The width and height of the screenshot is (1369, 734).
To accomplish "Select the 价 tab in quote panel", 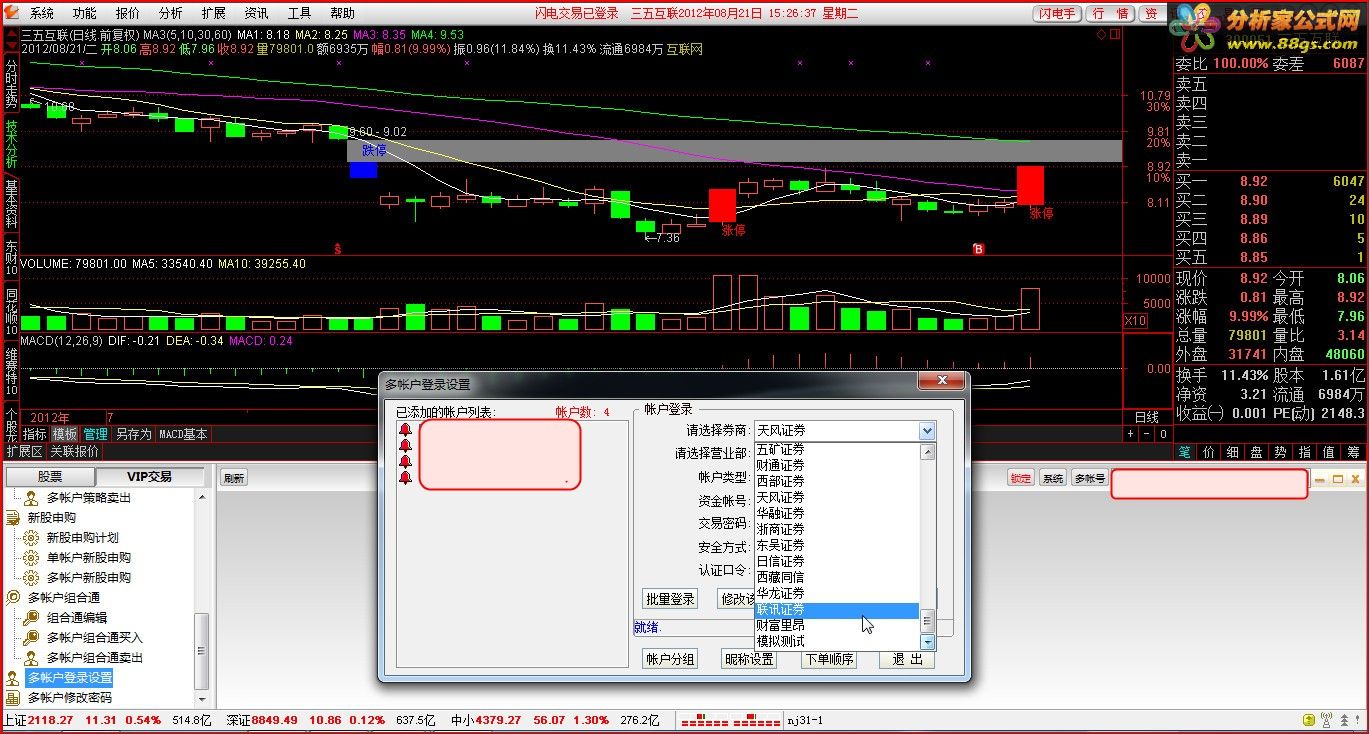I will pyautogui.click(x=1209, y=452).
